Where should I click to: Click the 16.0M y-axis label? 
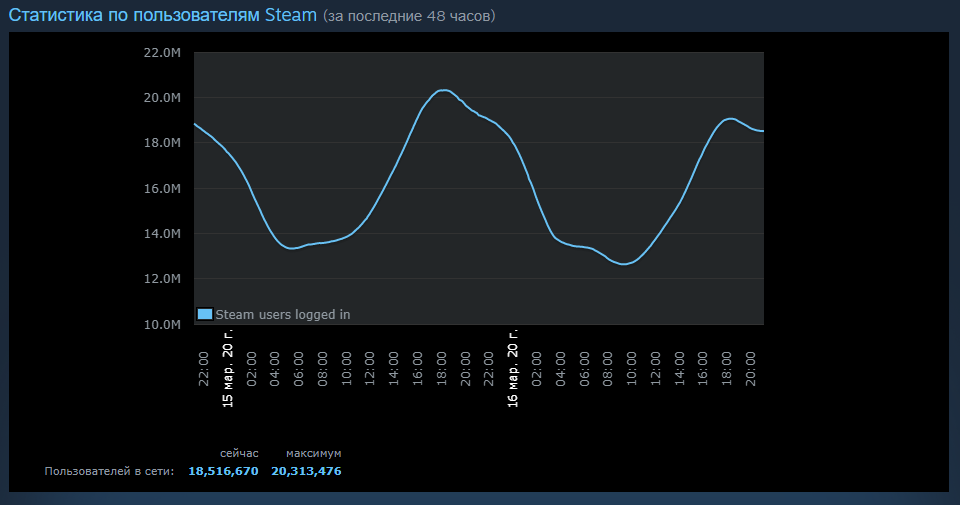pyautogui.click(x=162, y=189)
